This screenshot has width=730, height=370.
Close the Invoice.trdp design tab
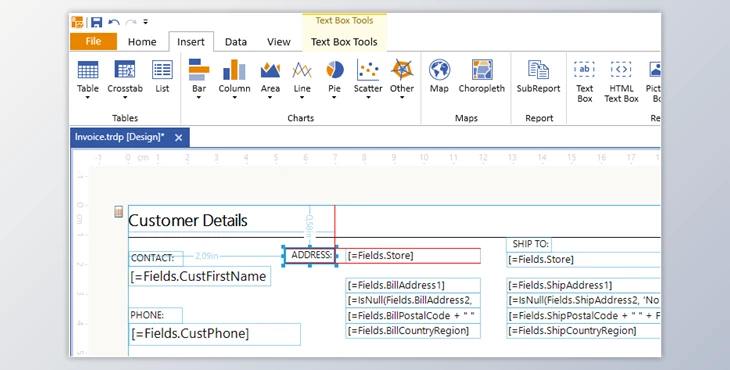click(179, 138)
